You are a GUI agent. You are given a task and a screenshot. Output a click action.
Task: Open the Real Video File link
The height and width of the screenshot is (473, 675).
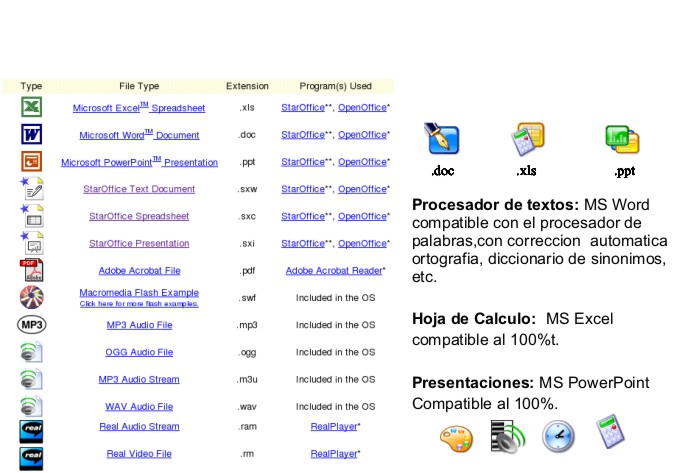click(x=139, y=454)
